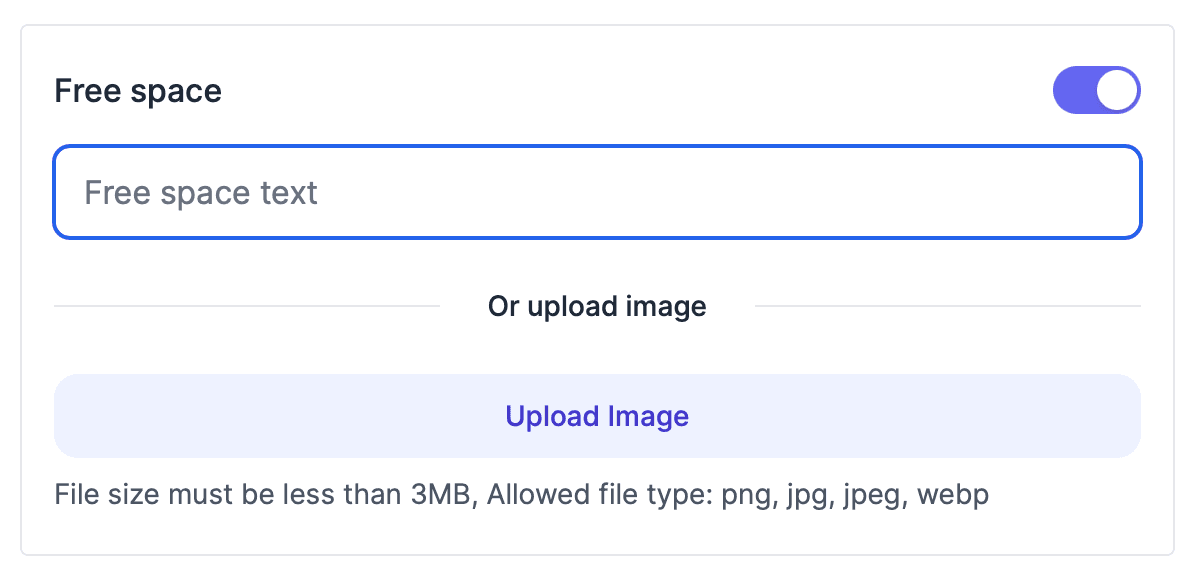Viewport: 1202px width, 576px height.
Task: Disable the Free space option
Action: [x=1096, y=91]
